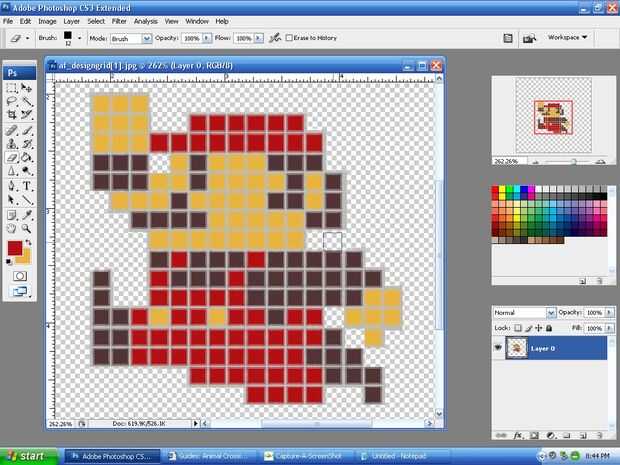Reset default foreground and background colors
Screen dimensions: 620x465
[x=8, y=261]
